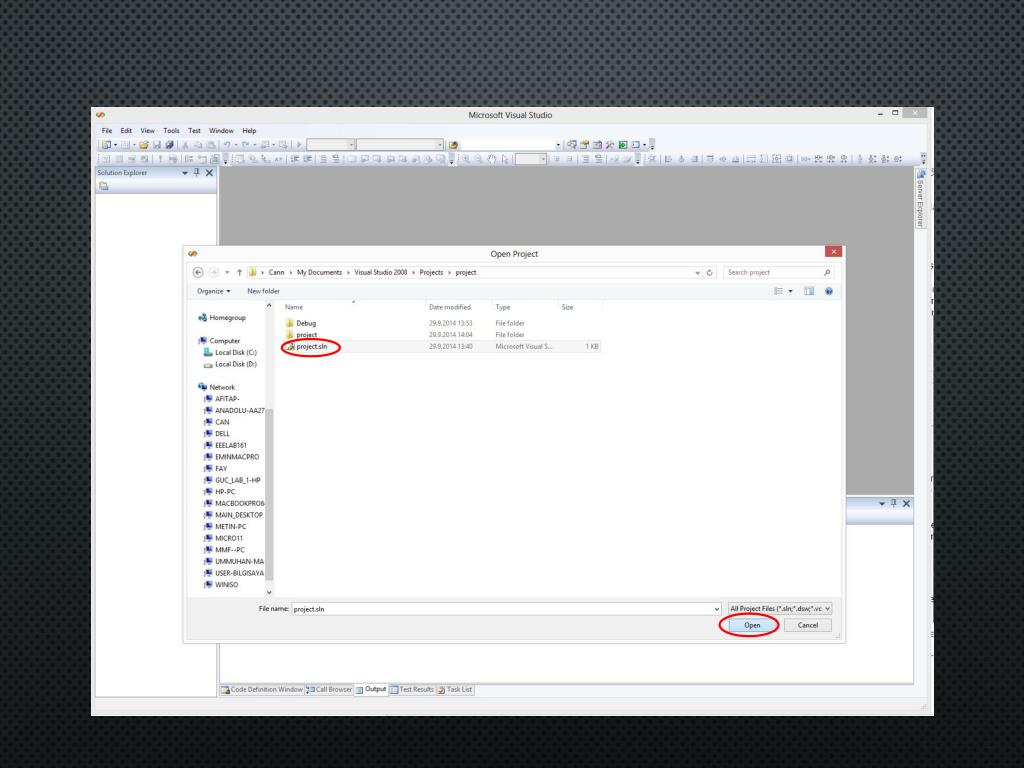Open File name history dropdown
Image resolution: width=1024 pixels, height=768 pixels.
point(716,609)
